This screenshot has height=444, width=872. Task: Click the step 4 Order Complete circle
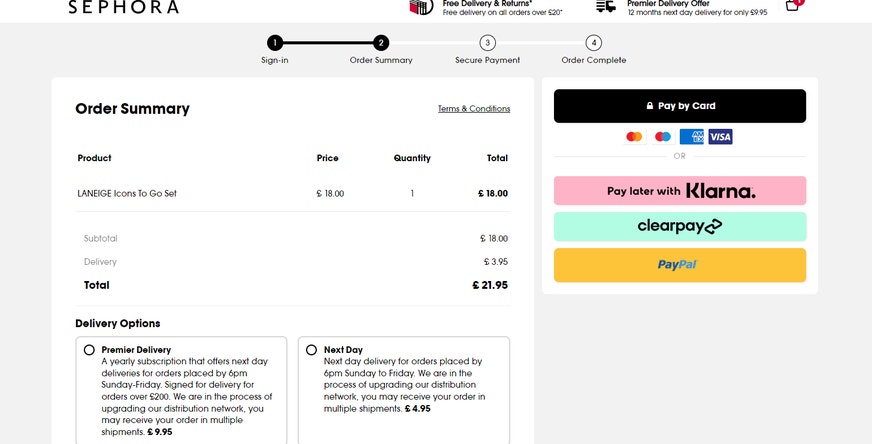click(x=593, y=43)
